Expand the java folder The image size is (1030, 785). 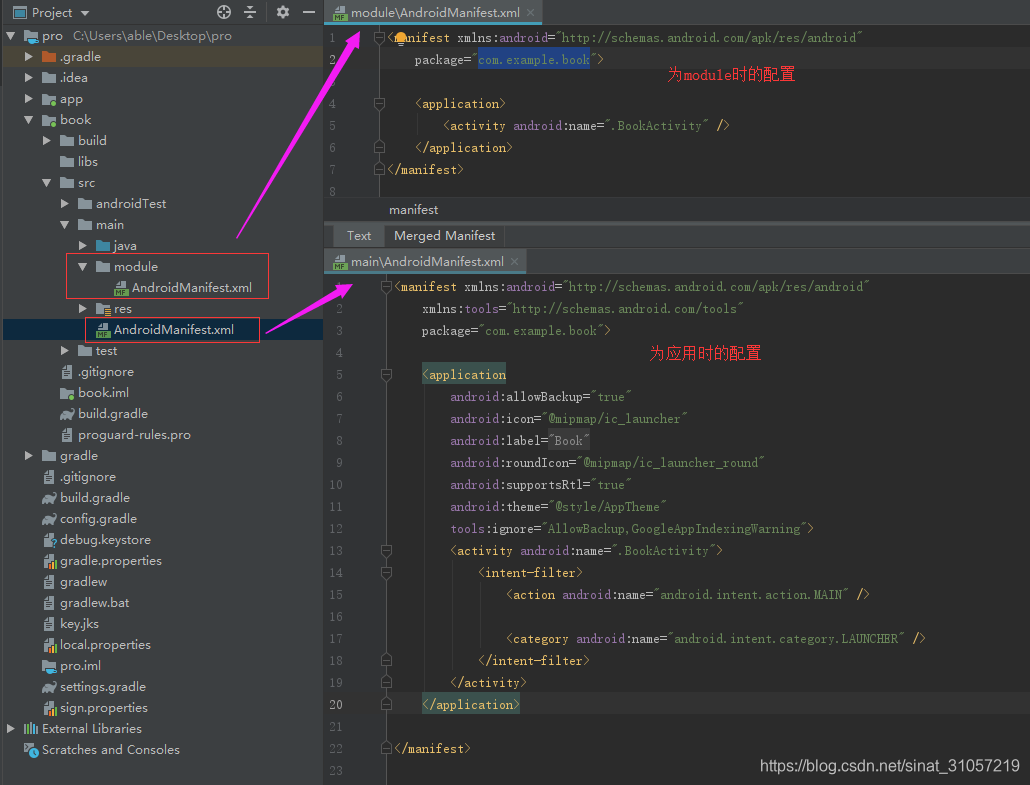[83, 246]
